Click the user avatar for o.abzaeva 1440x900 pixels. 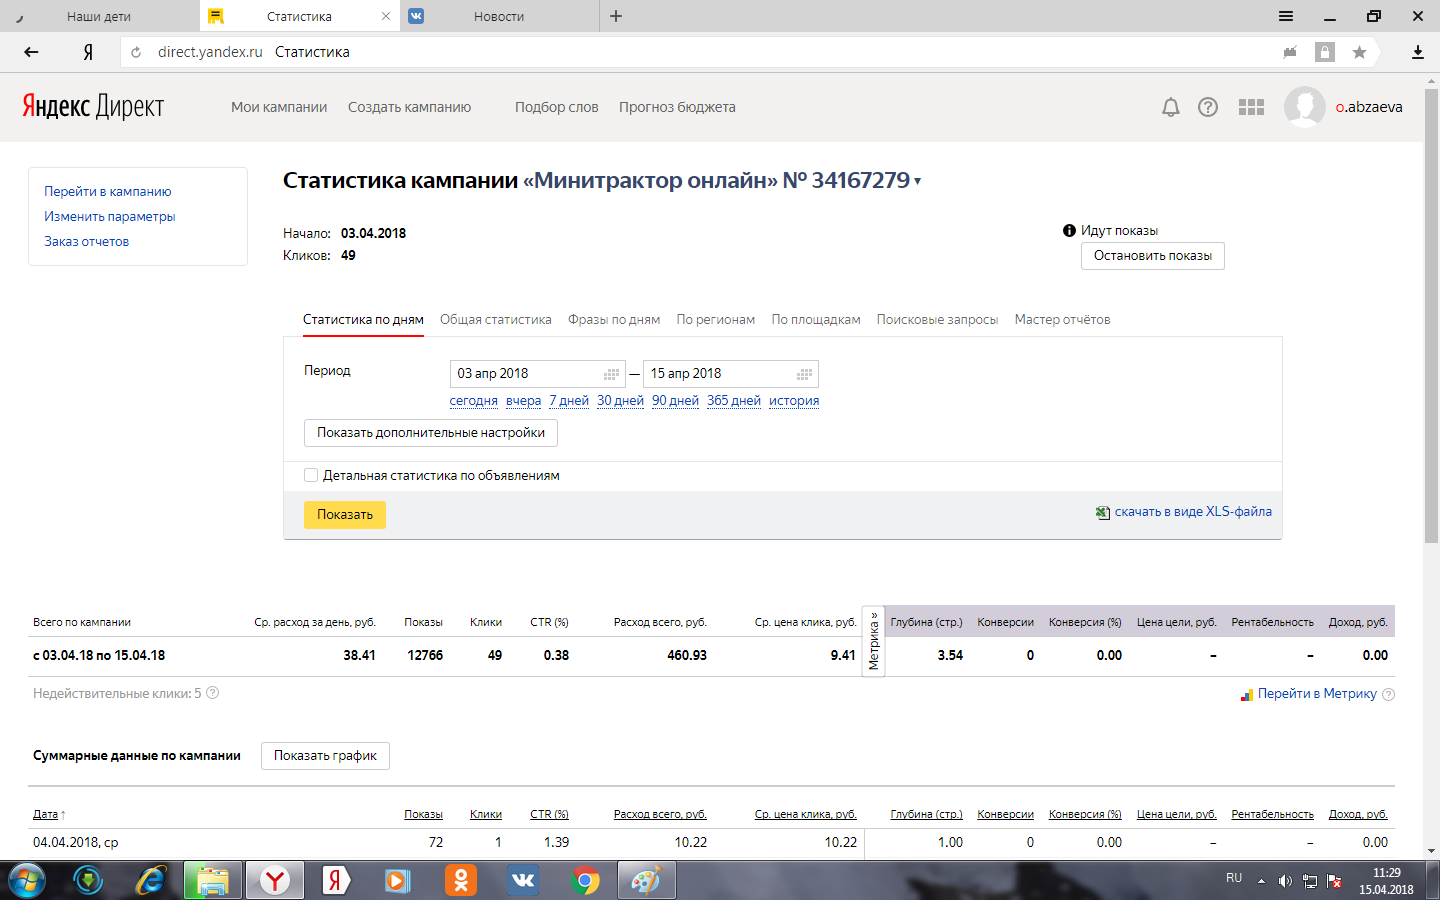click(1304, 107)
